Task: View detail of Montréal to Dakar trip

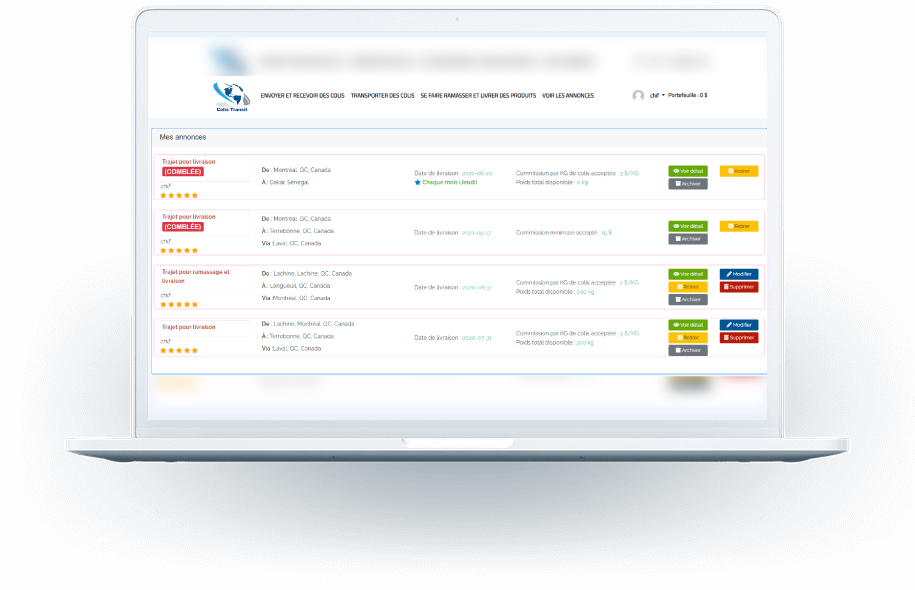Action: click(x=688, y=171)
